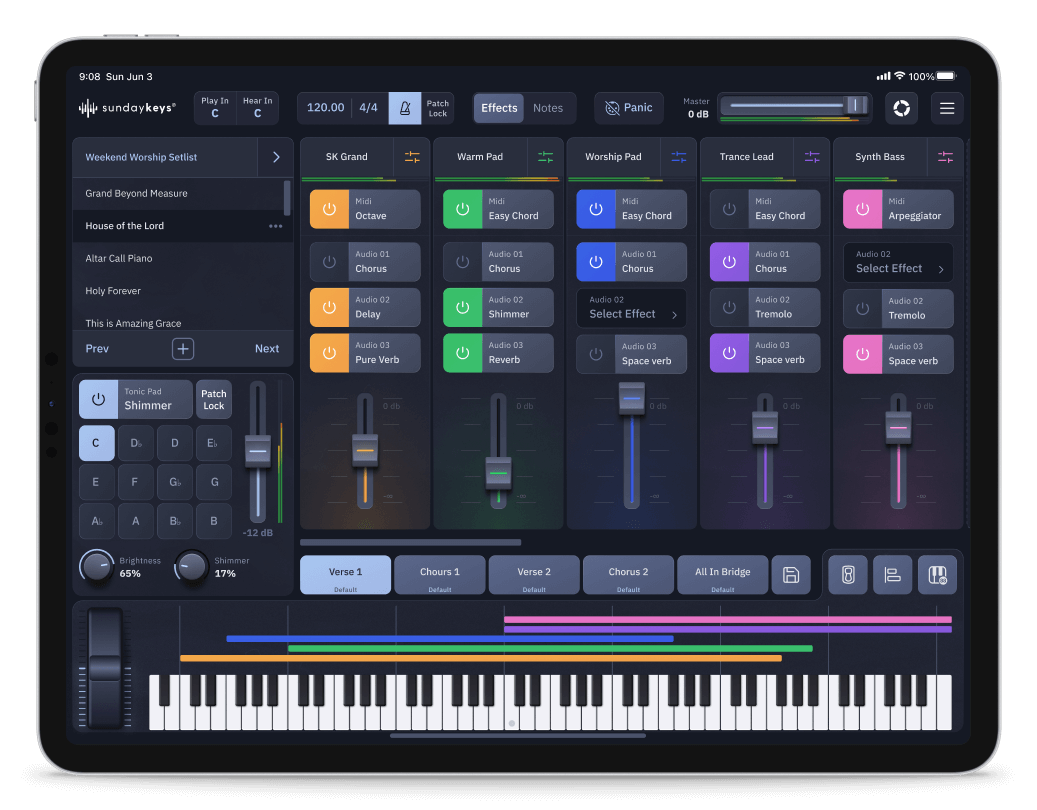The height and width of the screenshot is (810, 1037).
Task: Click the metronome icon
Action: coord(405,108)
